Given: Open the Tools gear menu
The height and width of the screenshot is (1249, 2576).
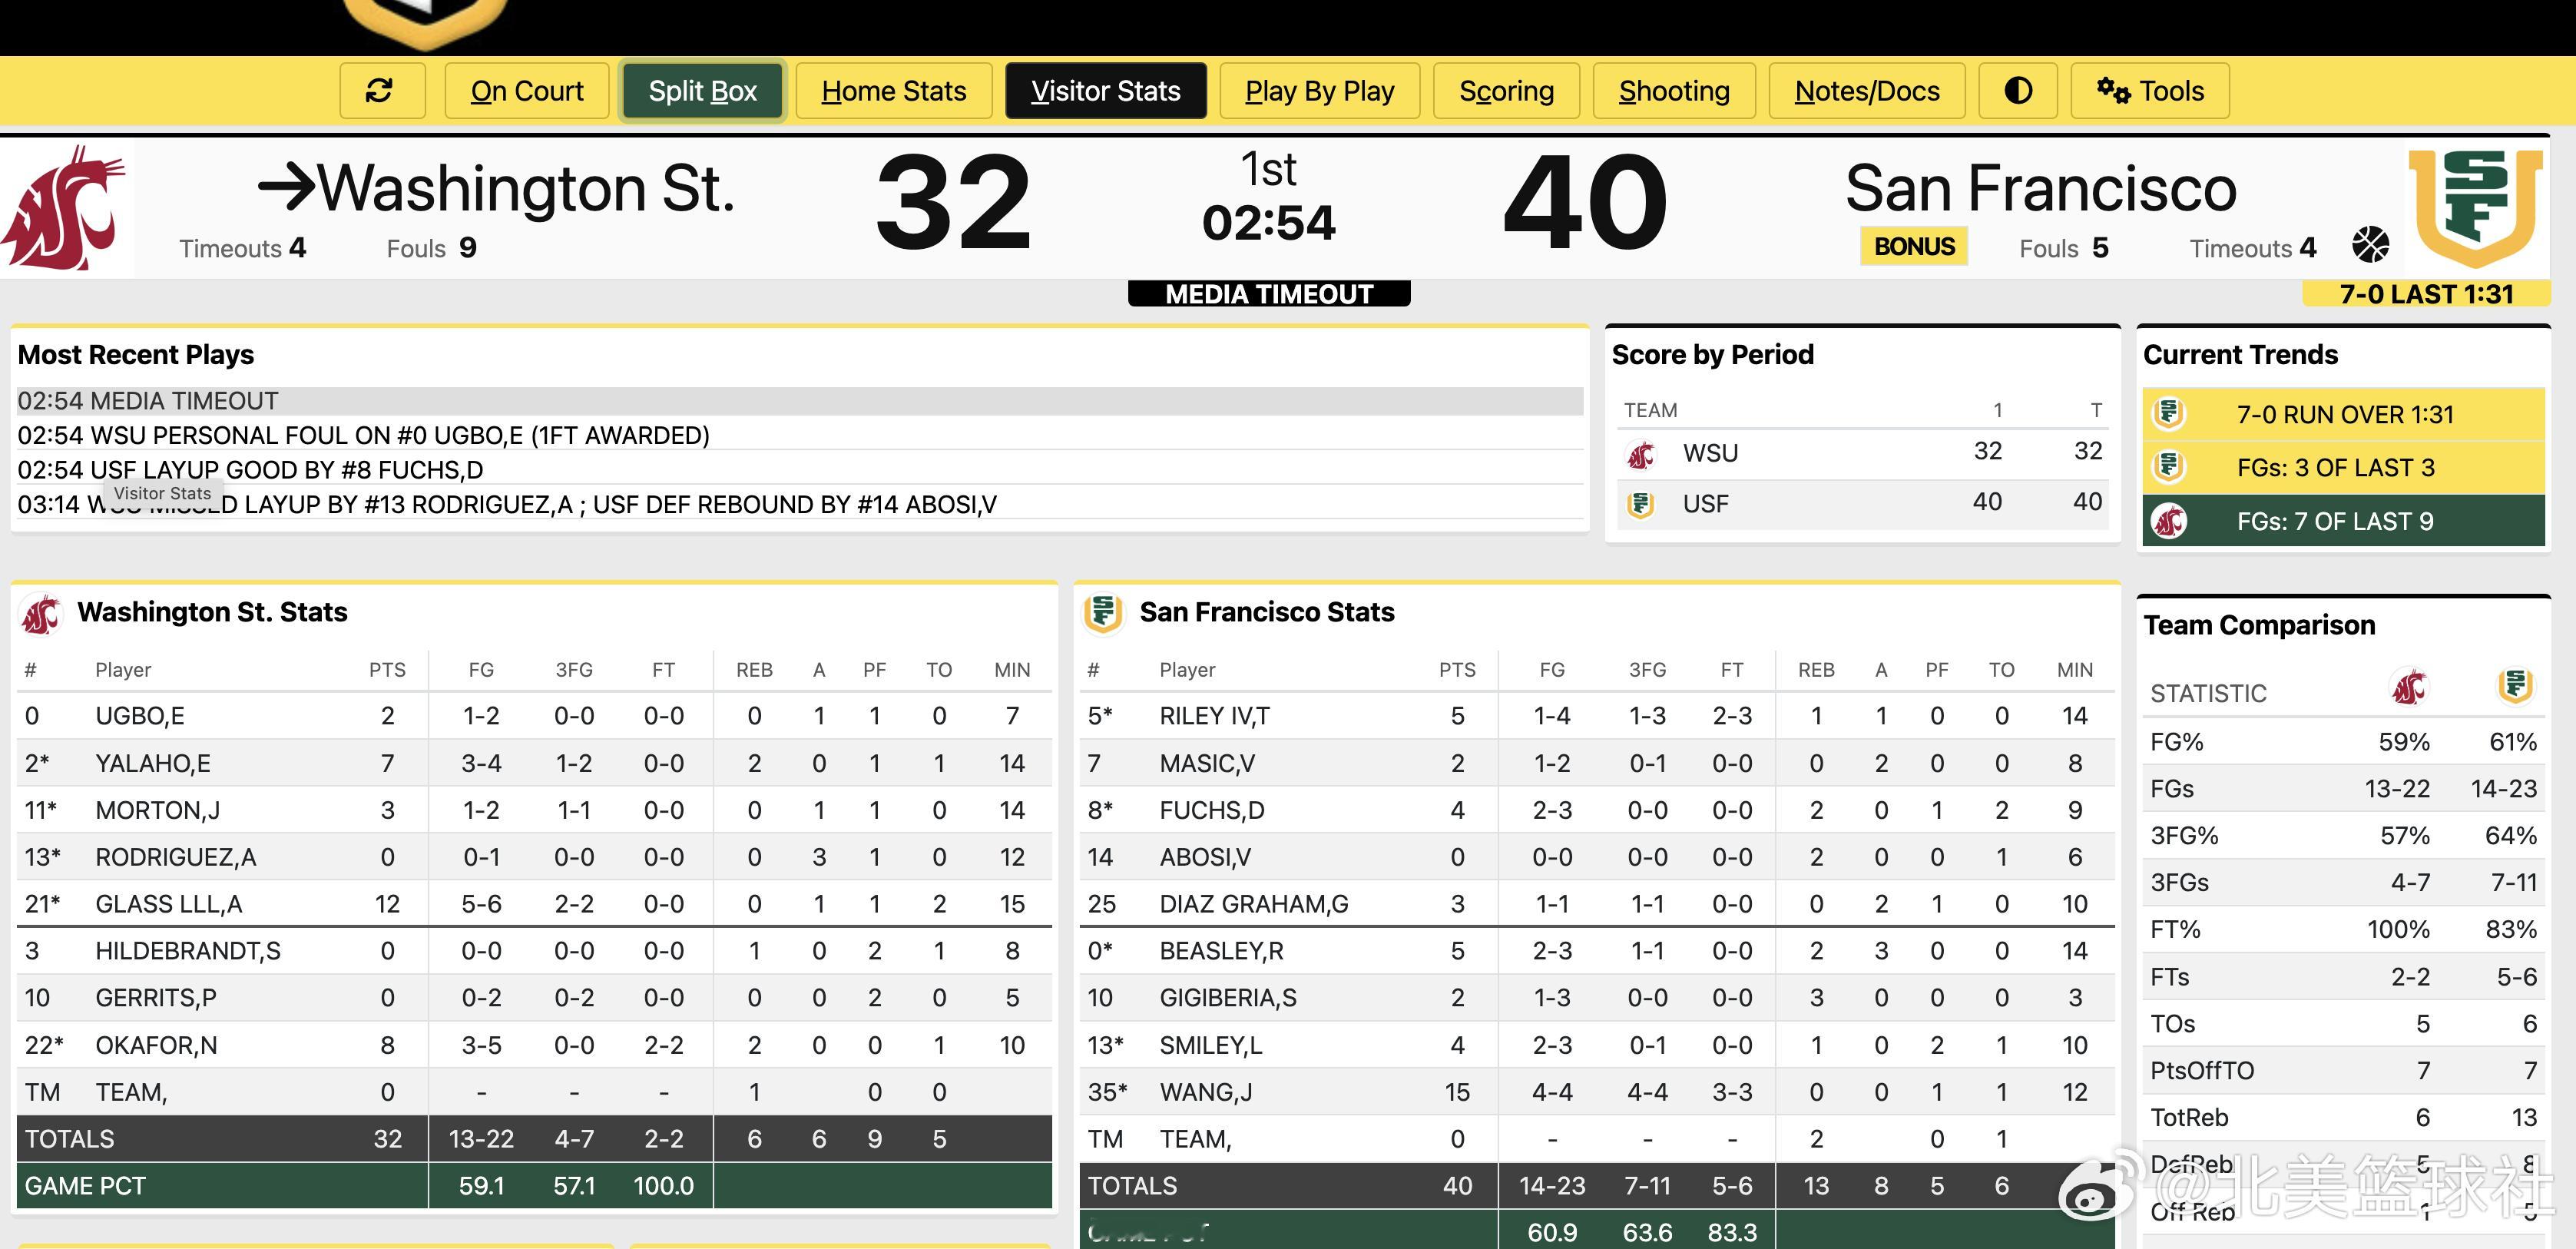Looking at the screenshot, I should [x=2149, y=91].
